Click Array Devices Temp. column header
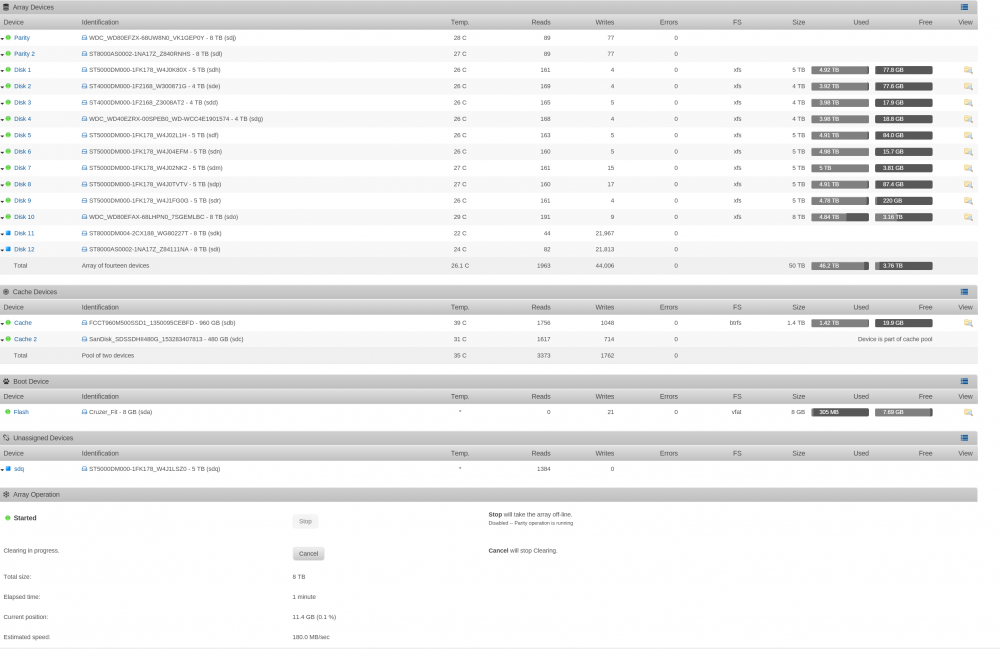This screenshot has height=649, width=1000. pos(460,22)
